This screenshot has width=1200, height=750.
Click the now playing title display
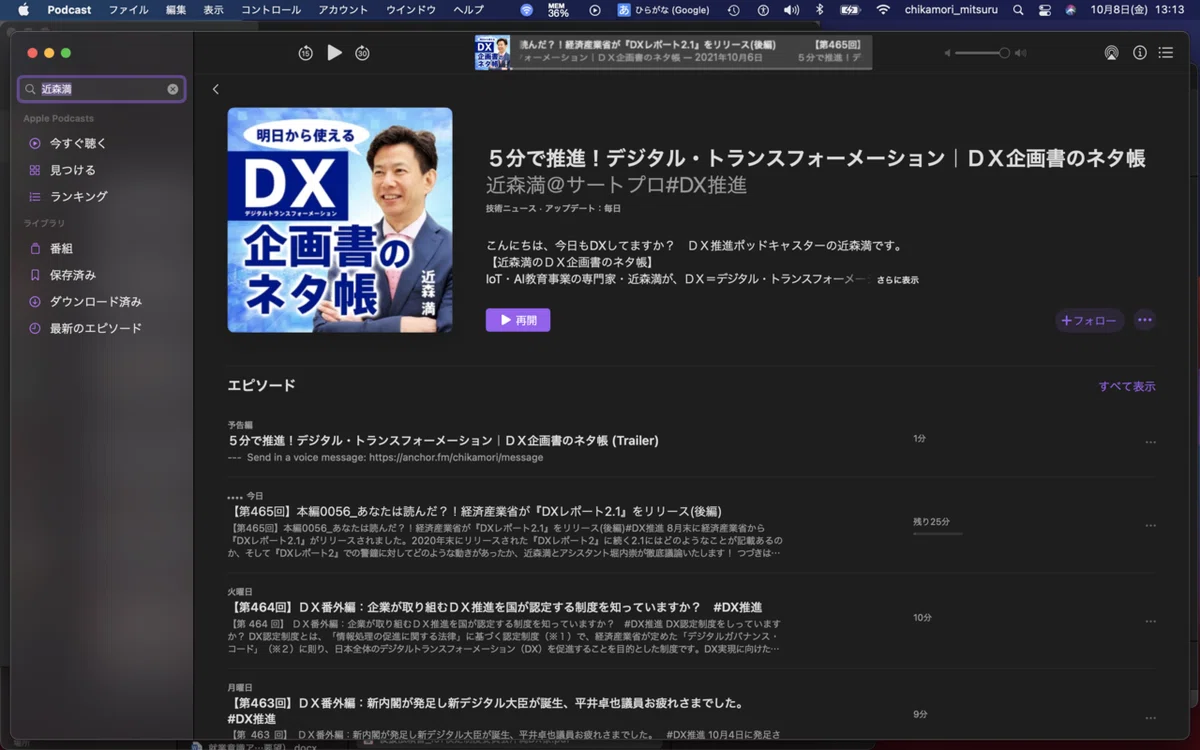[691, 53]
